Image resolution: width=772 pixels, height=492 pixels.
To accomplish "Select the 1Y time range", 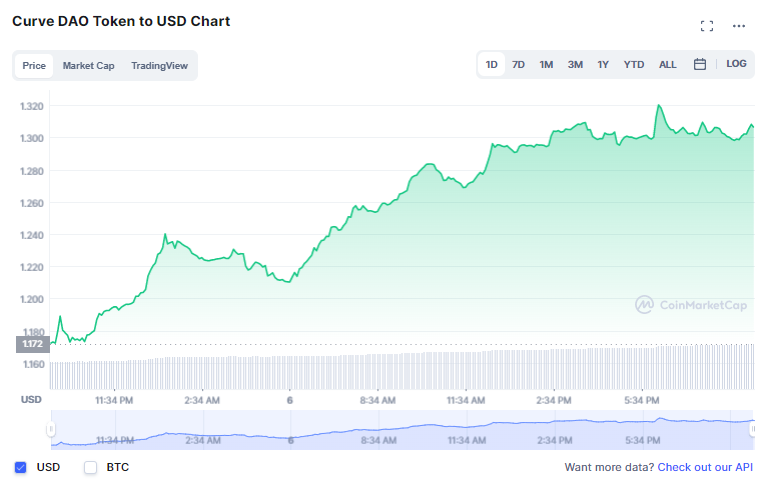I will point(603,65).
